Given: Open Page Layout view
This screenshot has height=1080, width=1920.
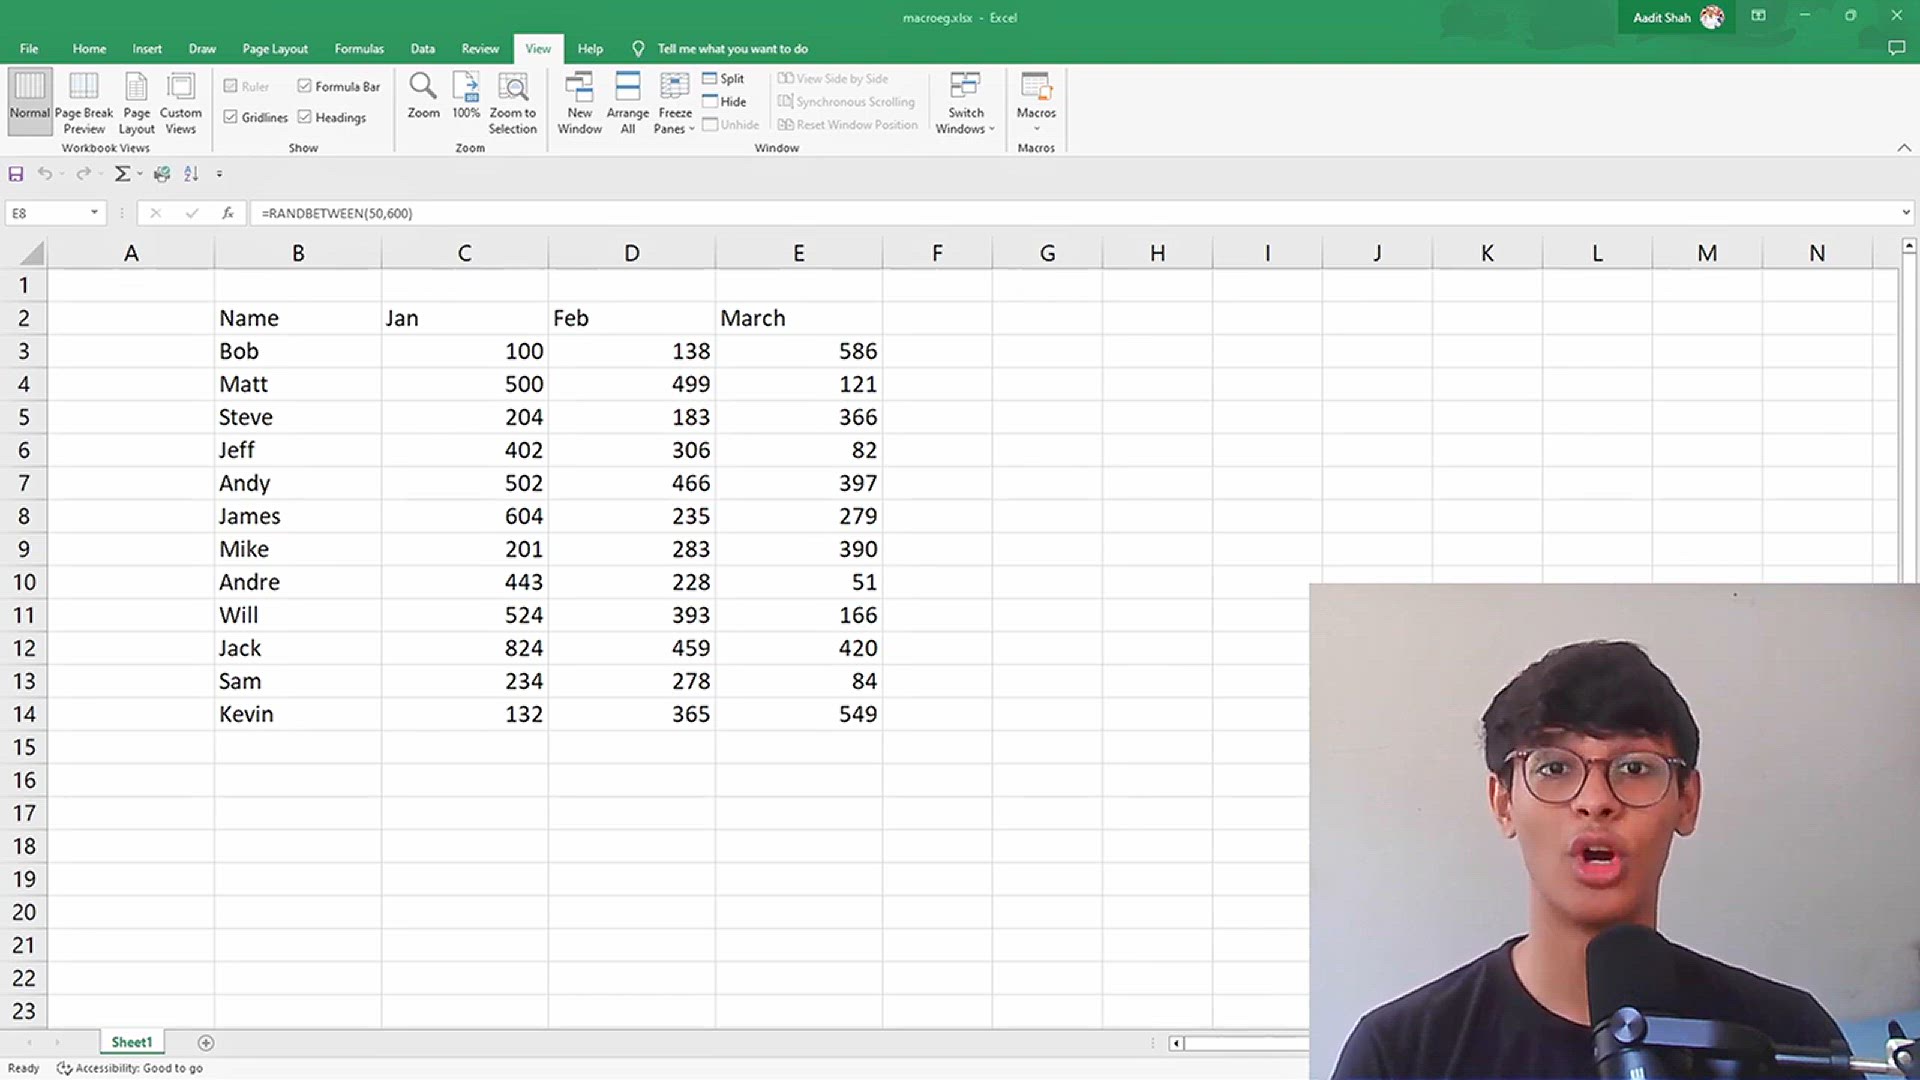Looking at the screenshot, I should tap(137, 102).
